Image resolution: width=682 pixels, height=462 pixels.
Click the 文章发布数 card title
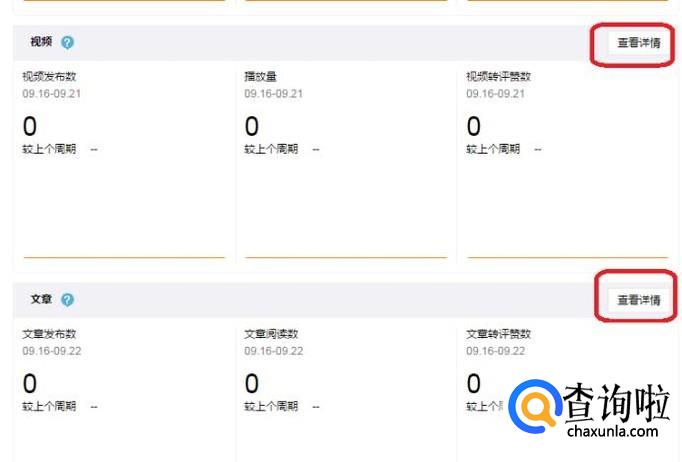[49, 333]
